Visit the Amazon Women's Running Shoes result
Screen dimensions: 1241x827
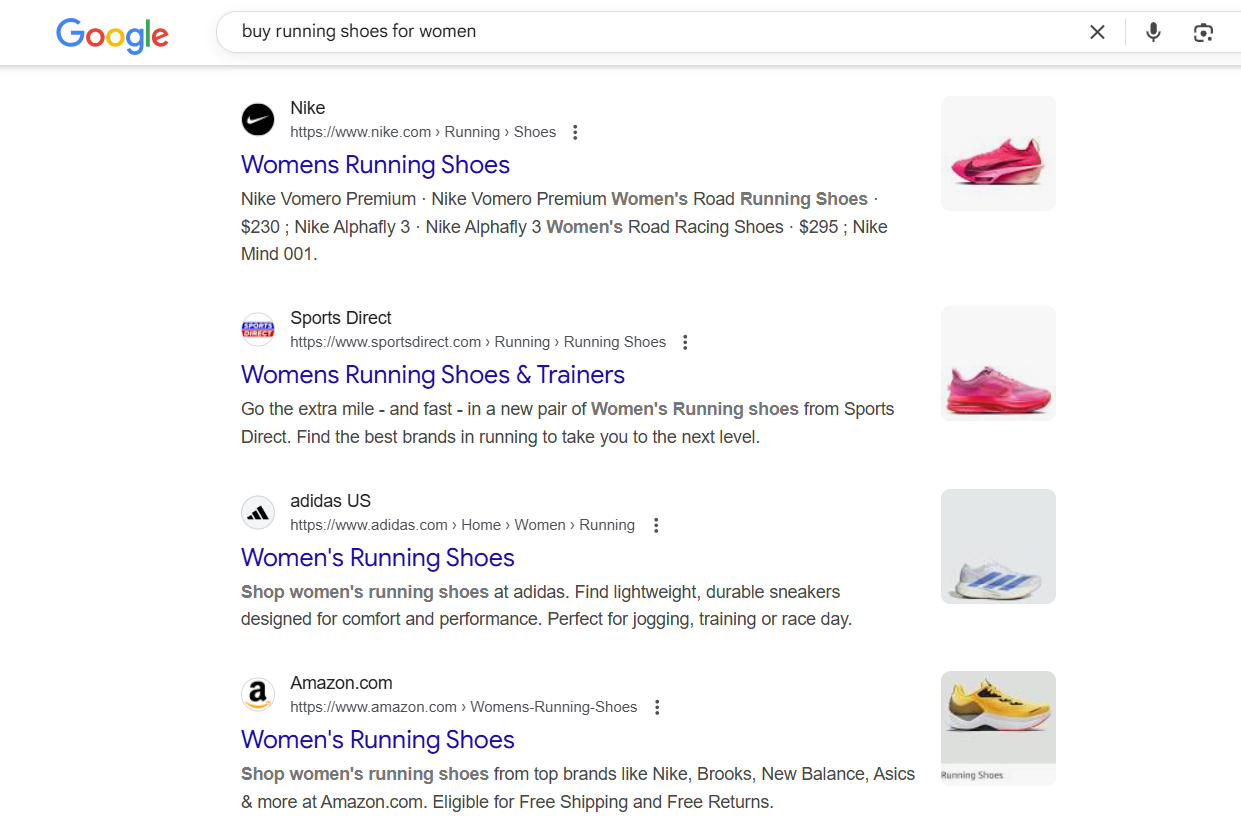[x=378, y=739]
